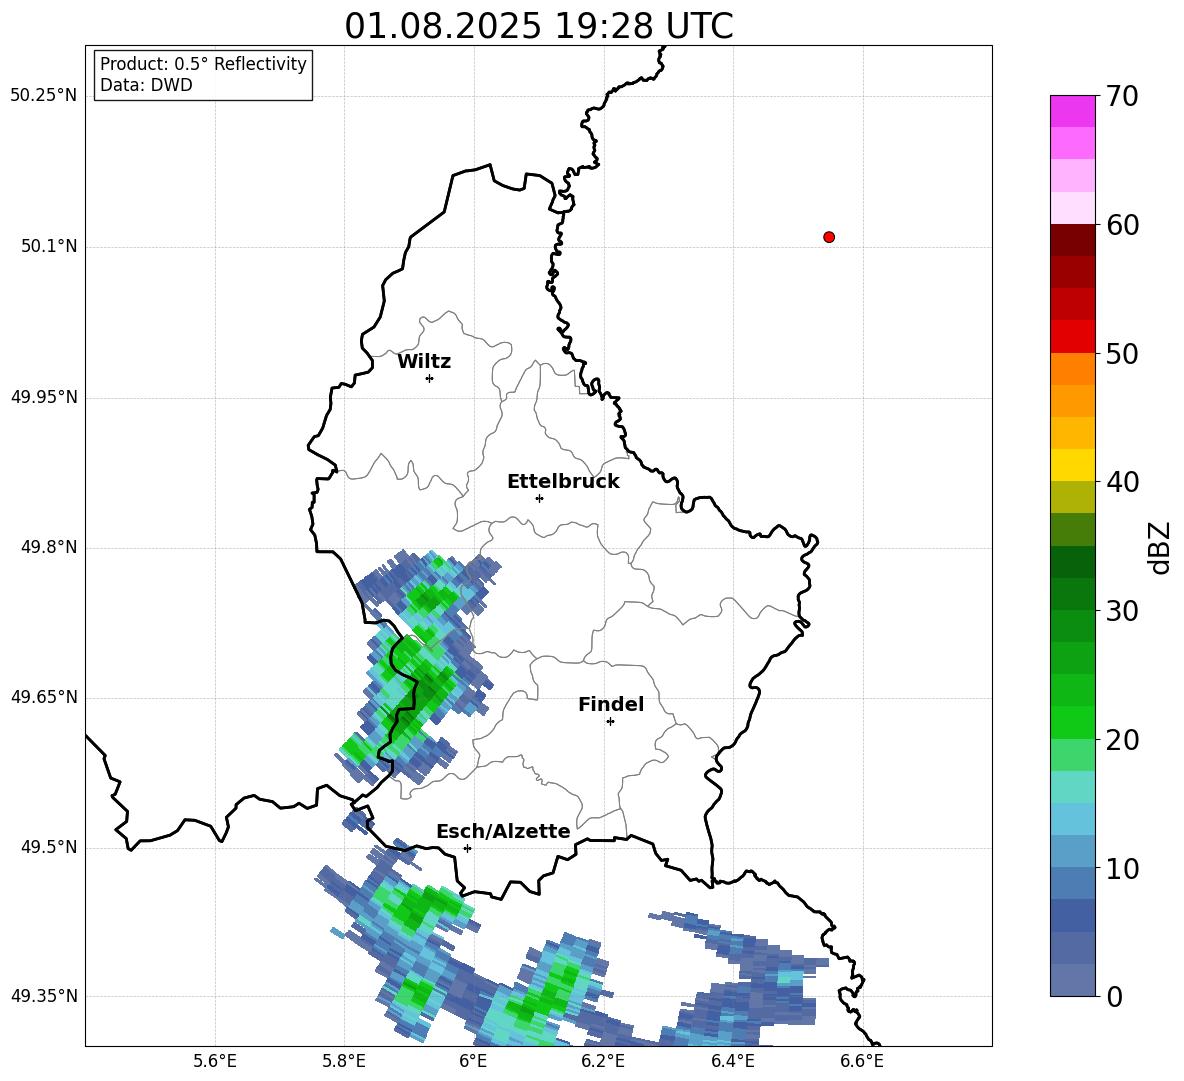Click the 50 value on colorbar
The width and height of the screenshot is (1184, 1081).
click(x=1122, y=354)
